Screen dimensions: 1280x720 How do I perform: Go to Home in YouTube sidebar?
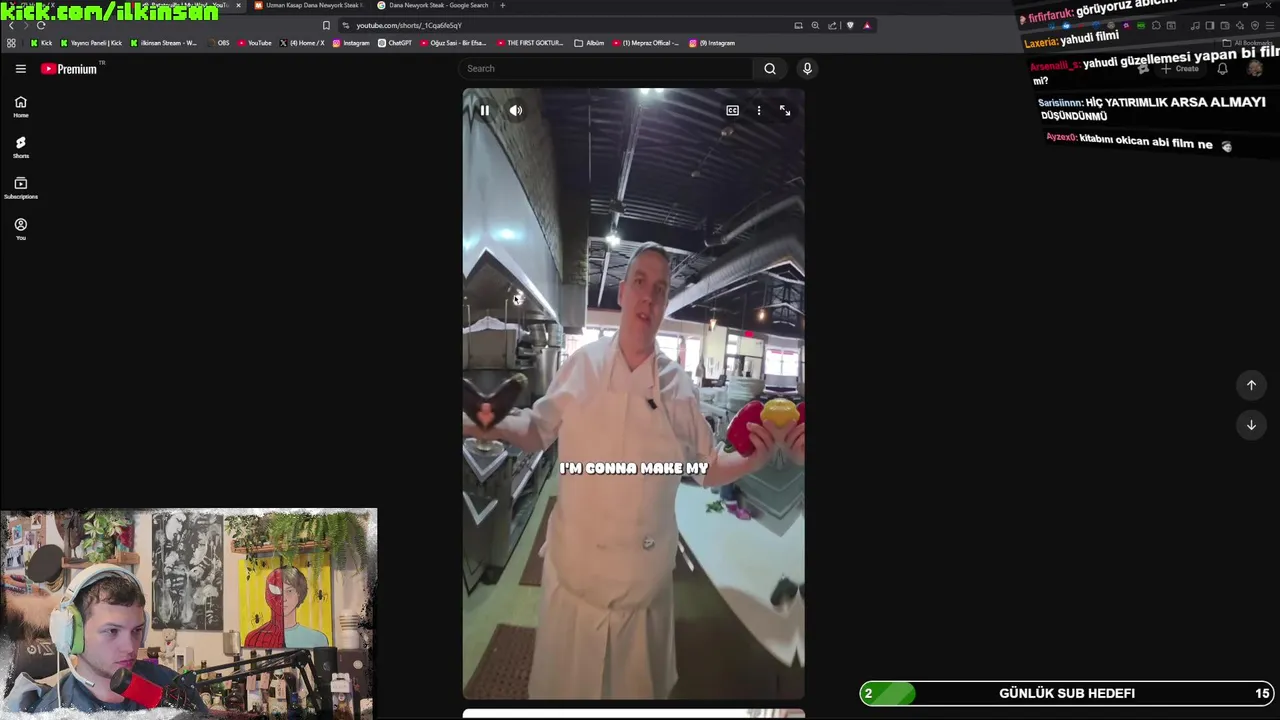(x=20, y=106)
